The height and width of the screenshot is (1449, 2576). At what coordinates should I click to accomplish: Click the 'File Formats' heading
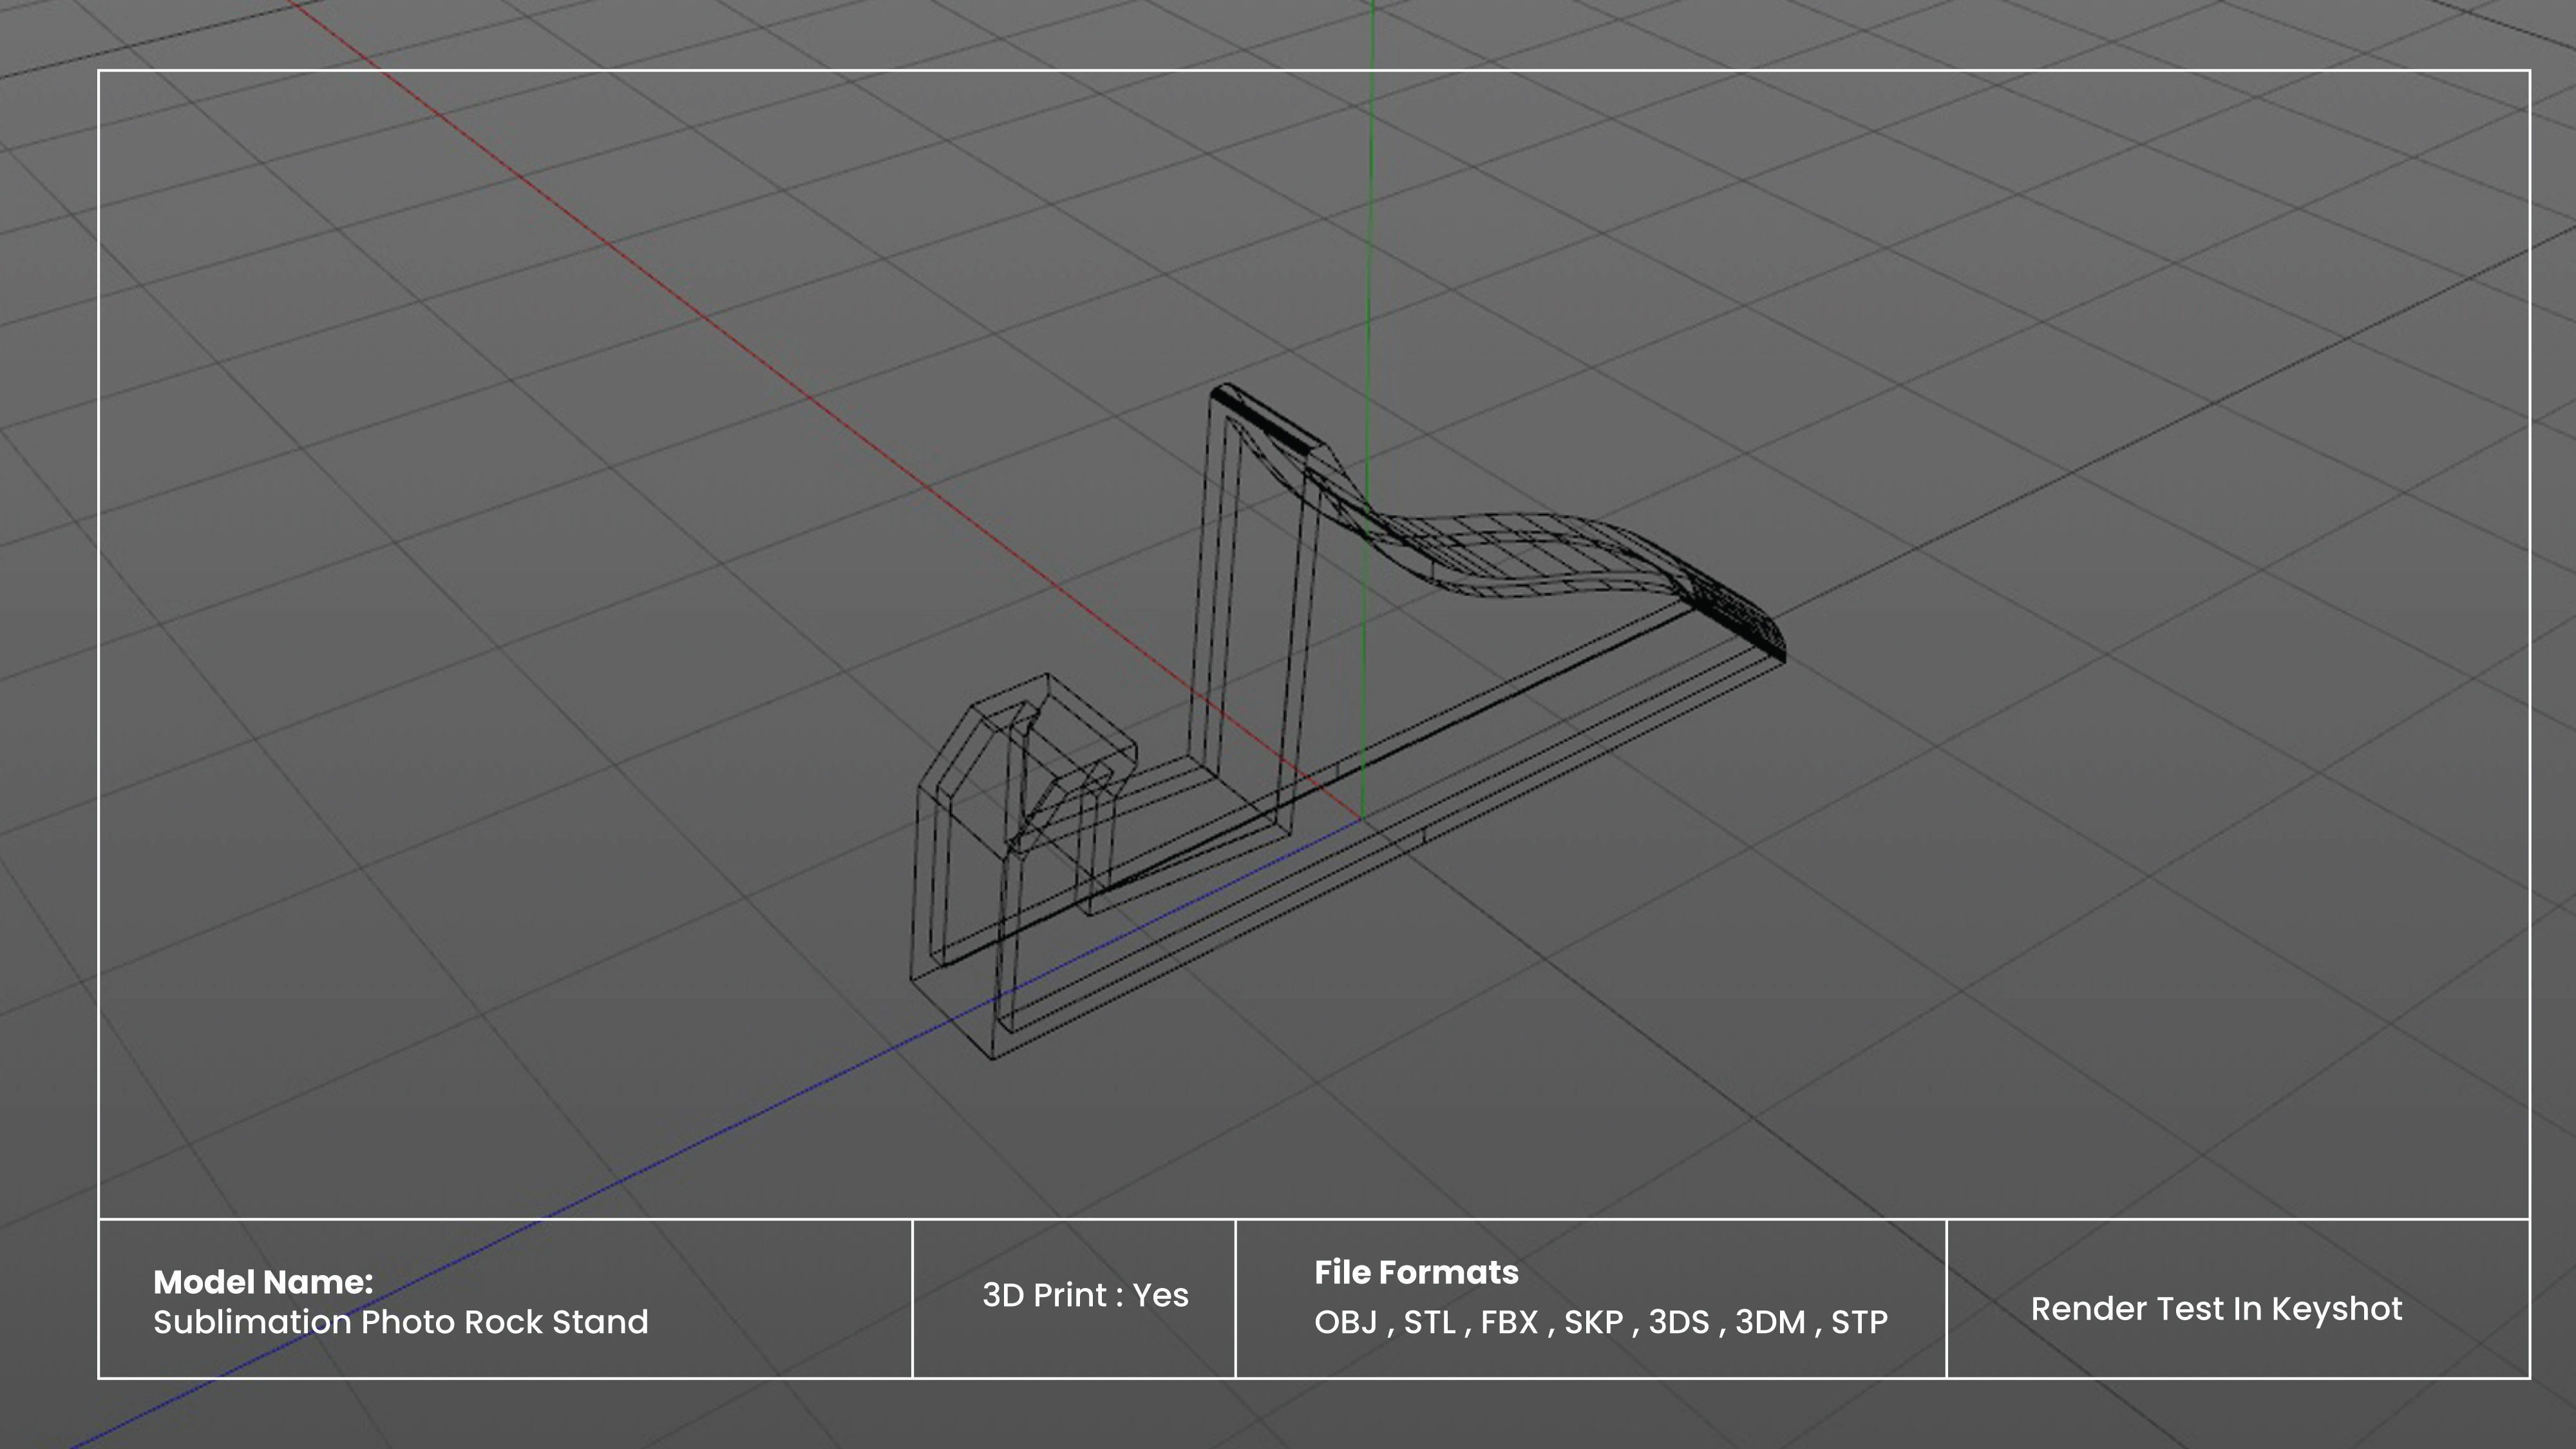(1416, 1272)
